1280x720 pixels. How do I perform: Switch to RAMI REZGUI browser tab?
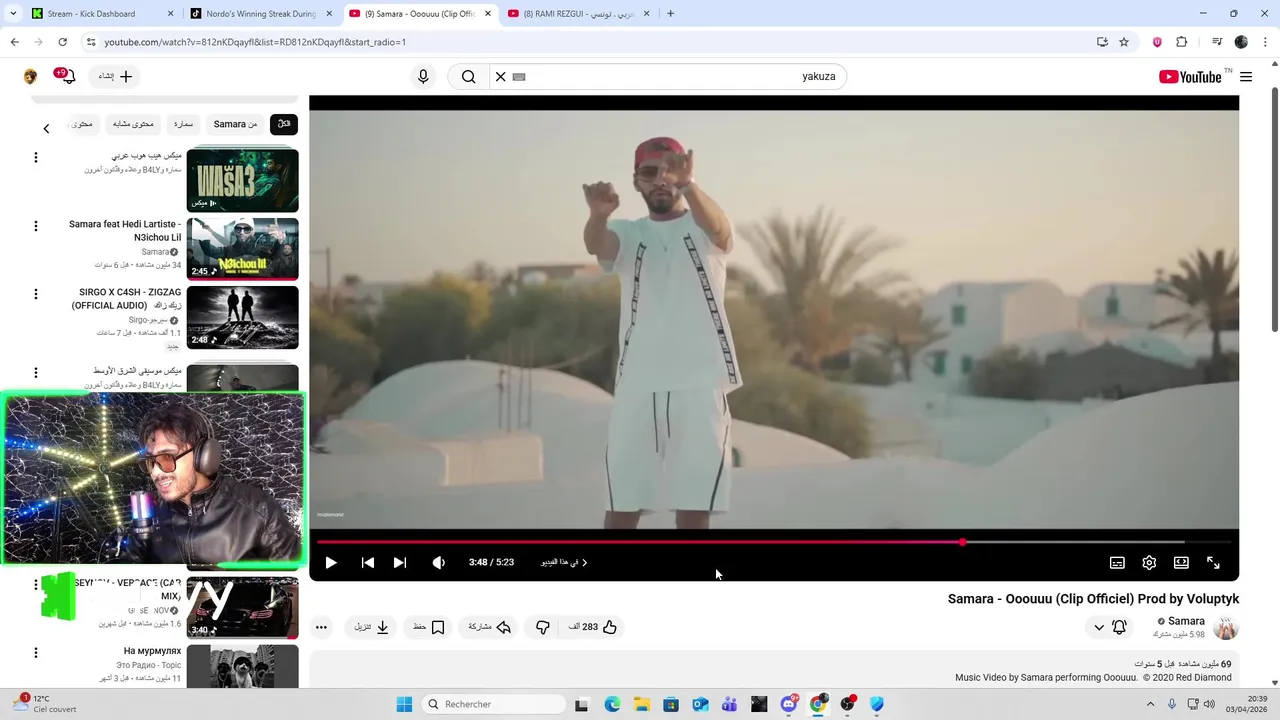coord(578,14)
